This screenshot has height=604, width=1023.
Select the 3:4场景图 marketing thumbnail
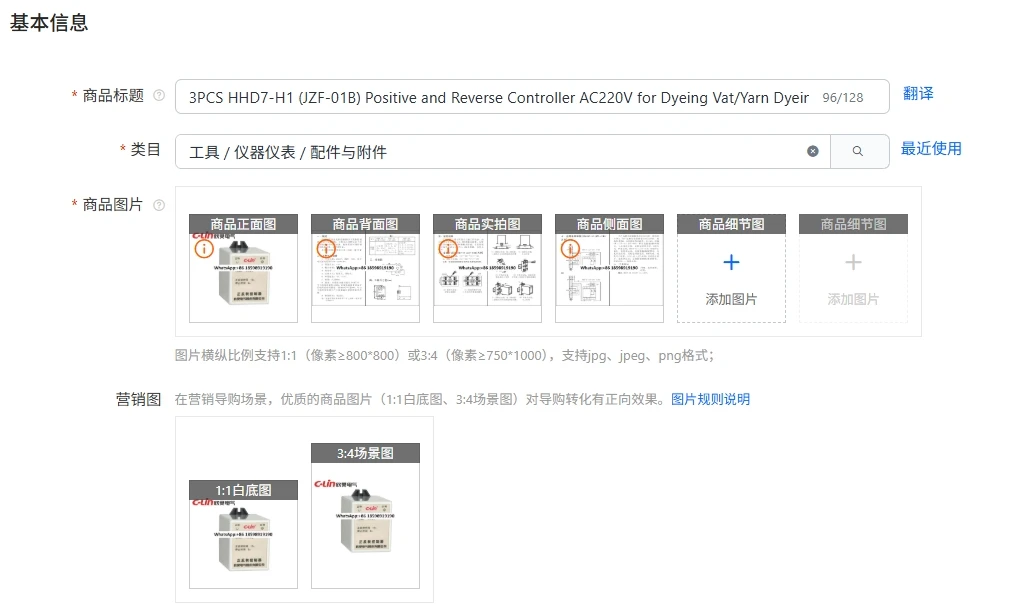(365, 516)
